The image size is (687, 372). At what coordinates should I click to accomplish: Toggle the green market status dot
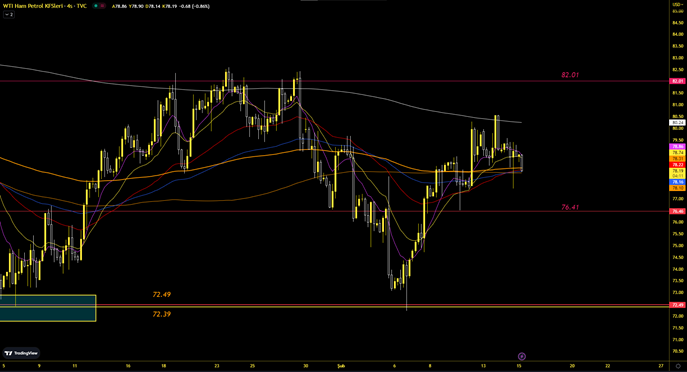pyautogui.click(x=96, y=6)
